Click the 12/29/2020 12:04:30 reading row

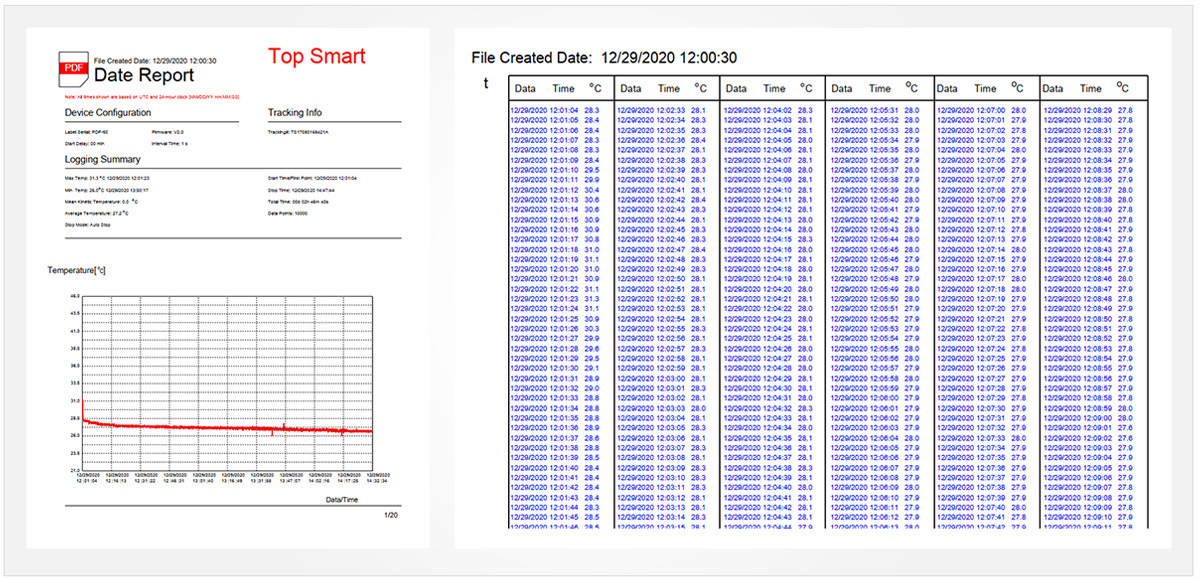(x=769, y=388)
